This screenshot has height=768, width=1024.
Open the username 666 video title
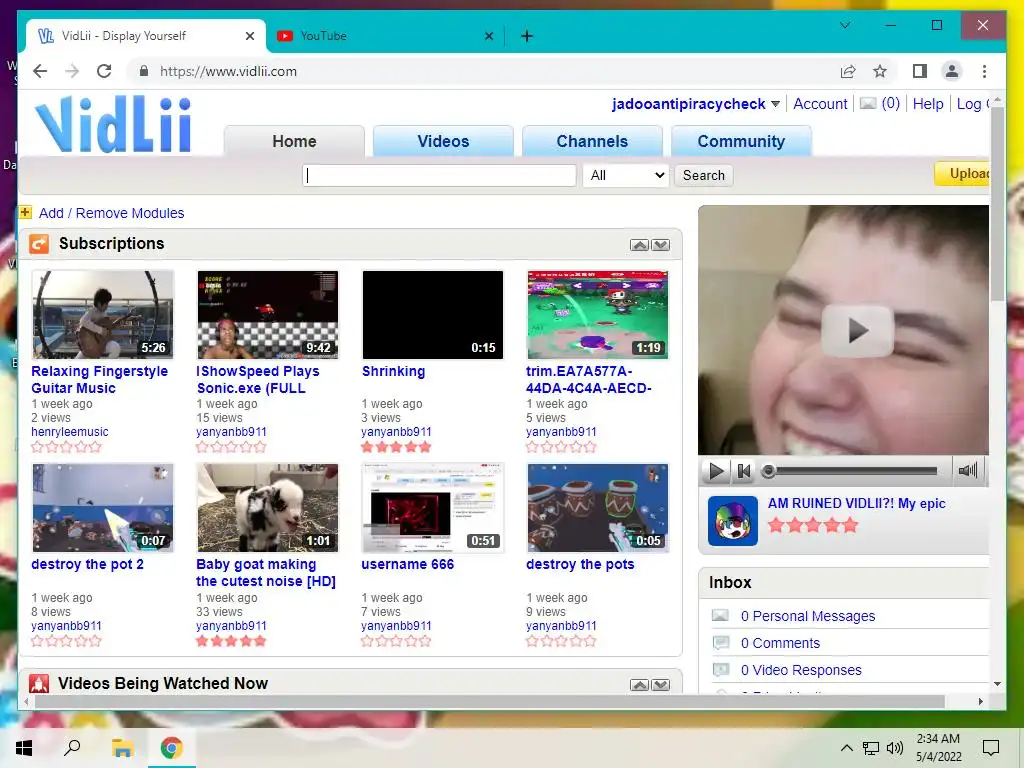click(x=408, y=564)
